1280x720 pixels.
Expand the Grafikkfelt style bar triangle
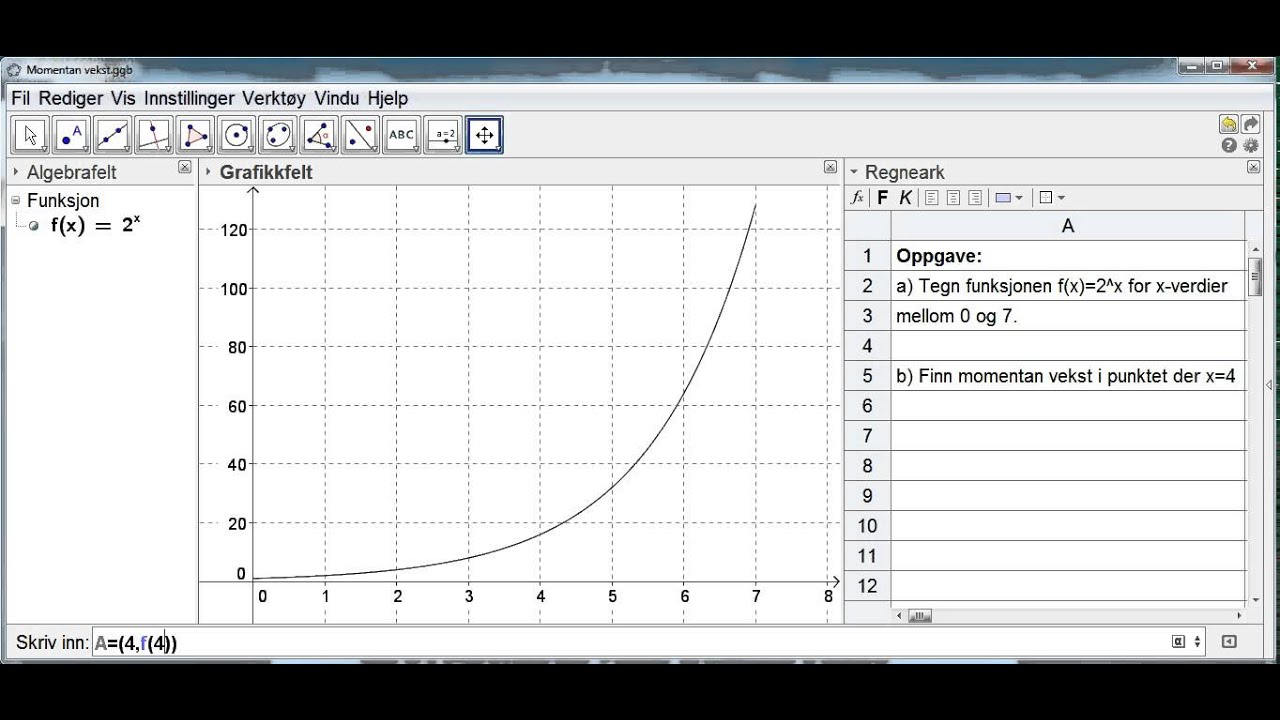click(209, 172)
